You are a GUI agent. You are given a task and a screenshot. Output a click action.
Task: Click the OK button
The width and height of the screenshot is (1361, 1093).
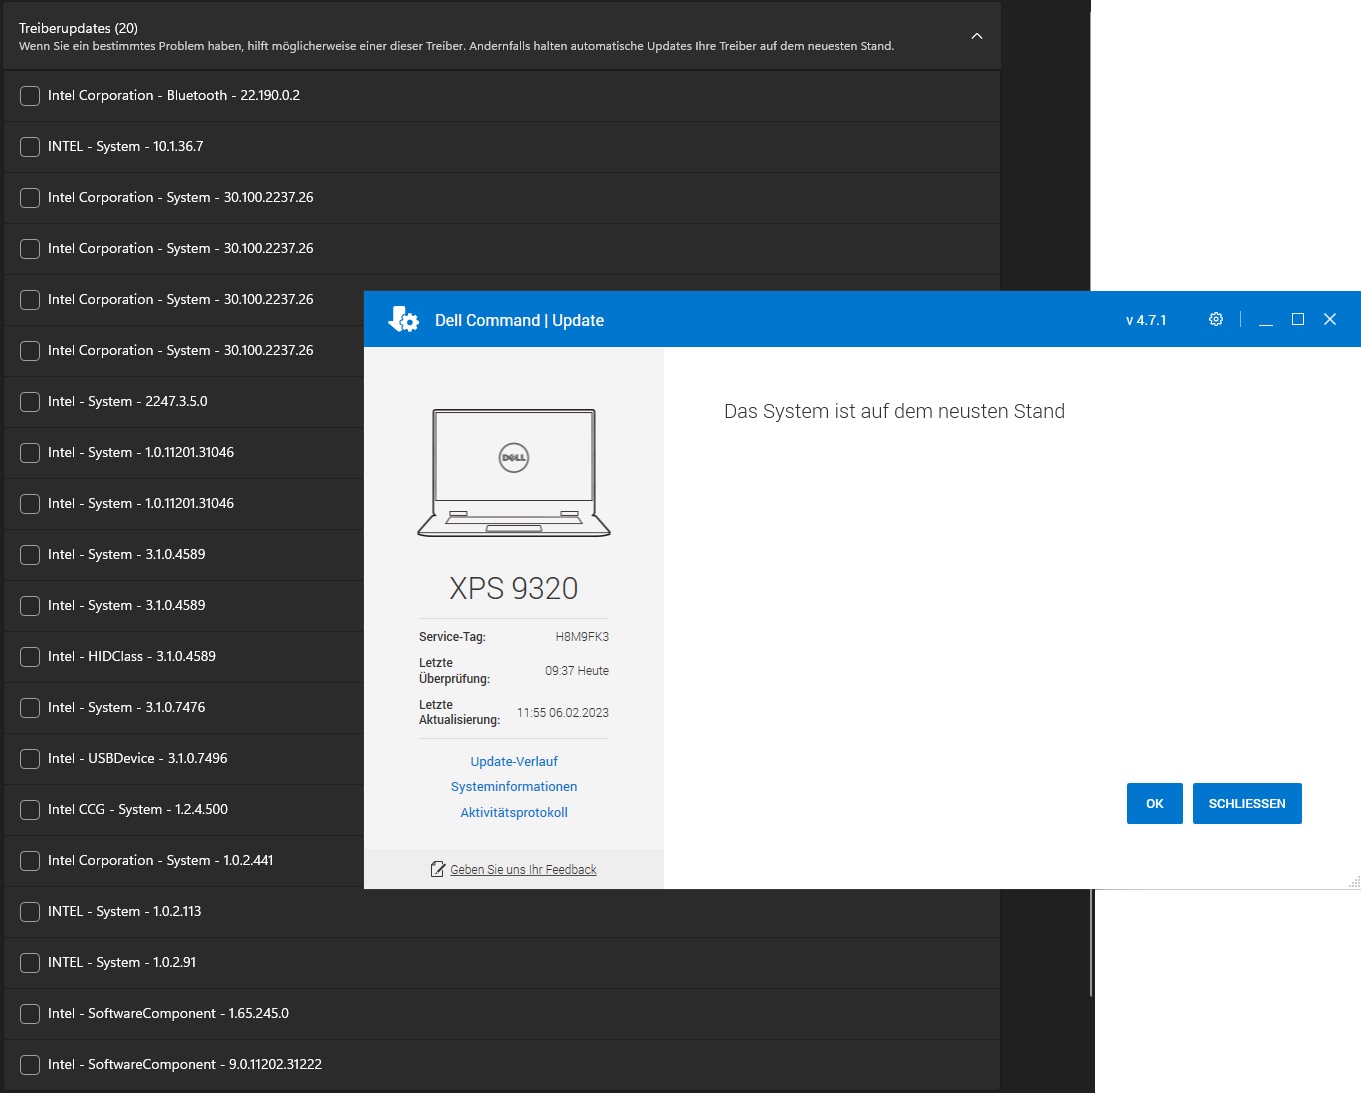(1155, 803)
